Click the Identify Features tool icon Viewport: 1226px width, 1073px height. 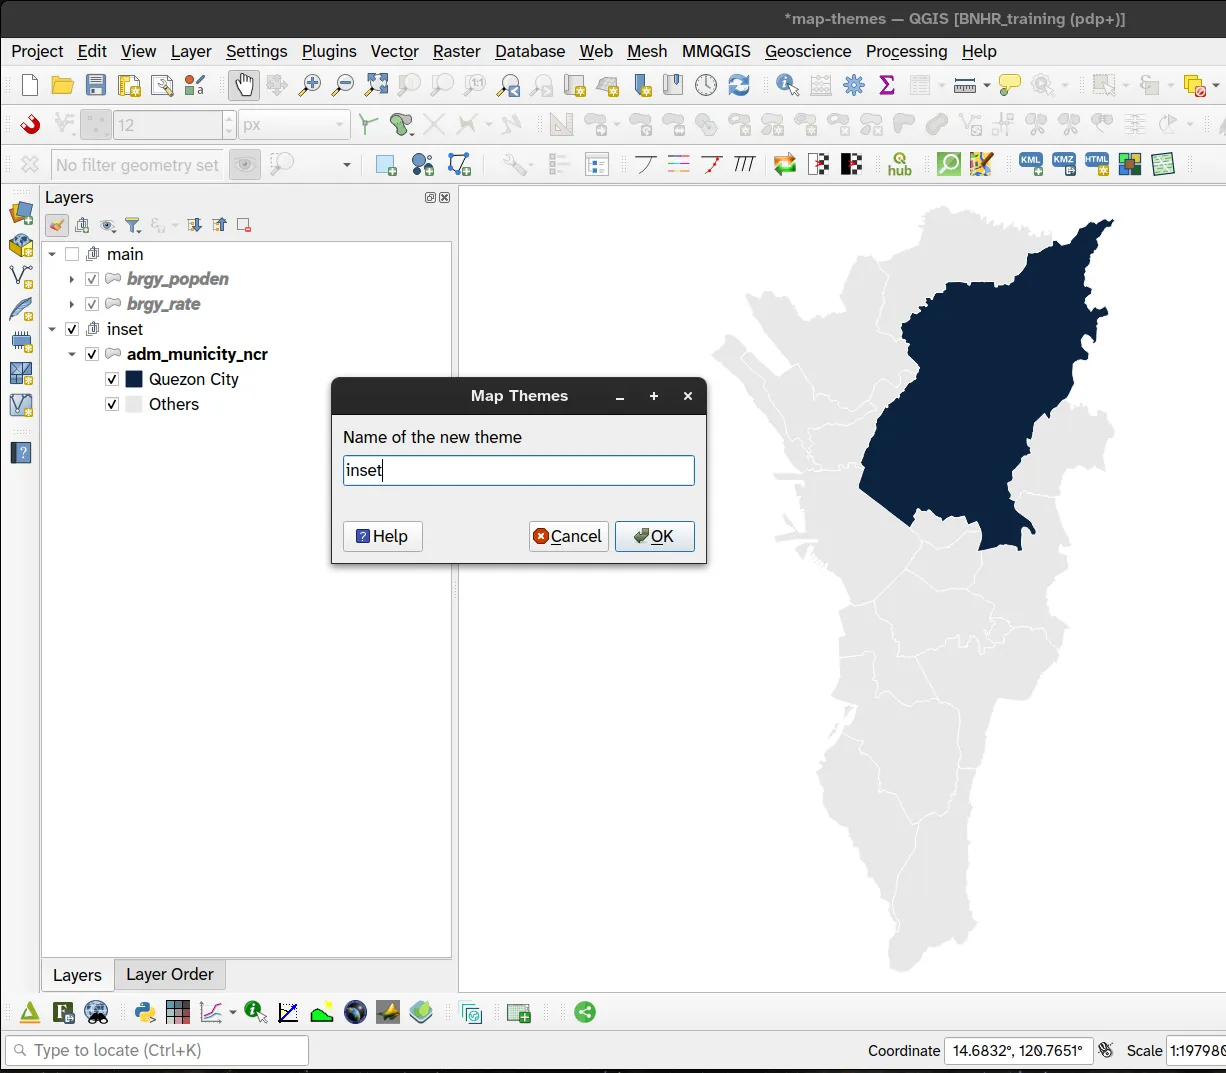pos(787,86)
